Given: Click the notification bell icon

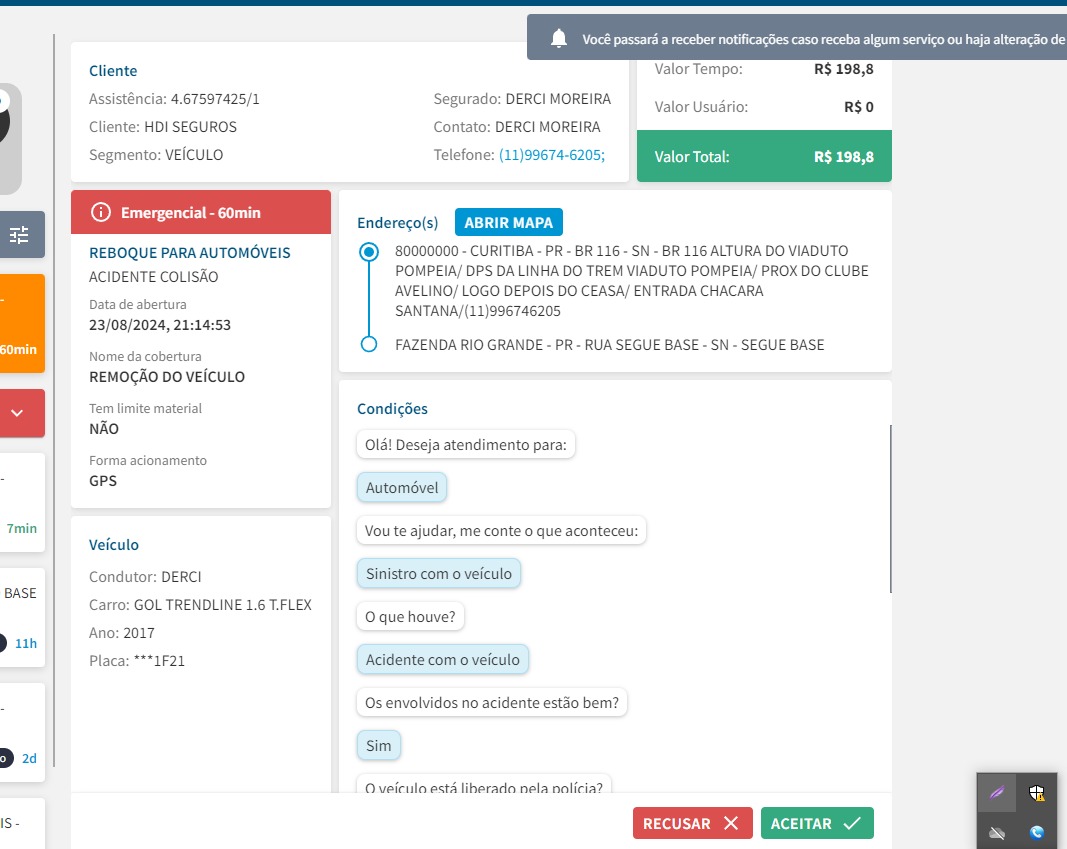Looking at the screenshot, I should click(x=559, y=39).
